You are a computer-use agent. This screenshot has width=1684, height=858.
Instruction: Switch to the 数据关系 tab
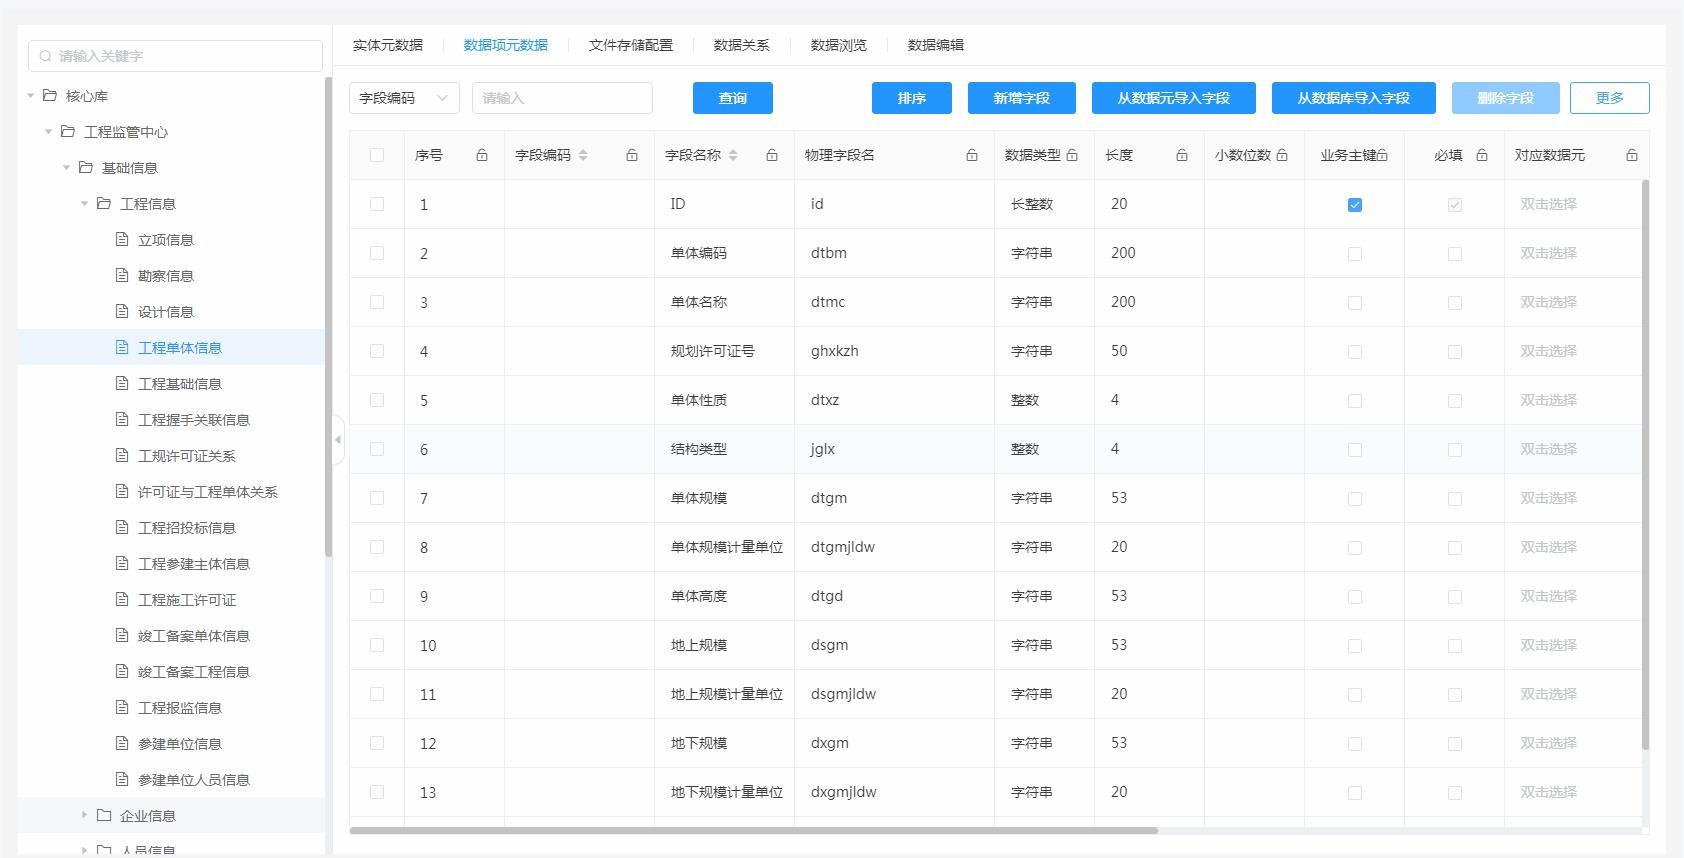[741, 45]
